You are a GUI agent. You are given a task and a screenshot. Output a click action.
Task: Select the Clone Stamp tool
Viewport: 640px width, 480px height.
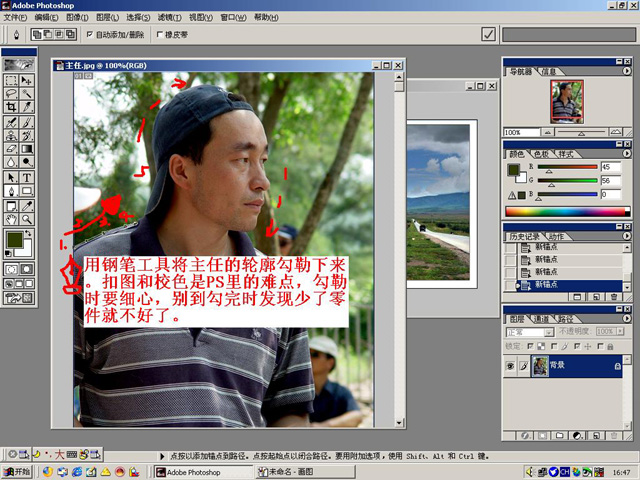11,136
